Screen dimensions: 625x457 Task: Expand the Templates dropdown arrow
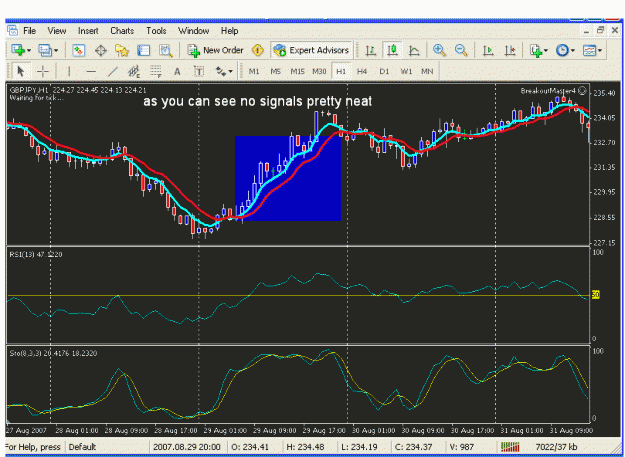coord(599,51)
